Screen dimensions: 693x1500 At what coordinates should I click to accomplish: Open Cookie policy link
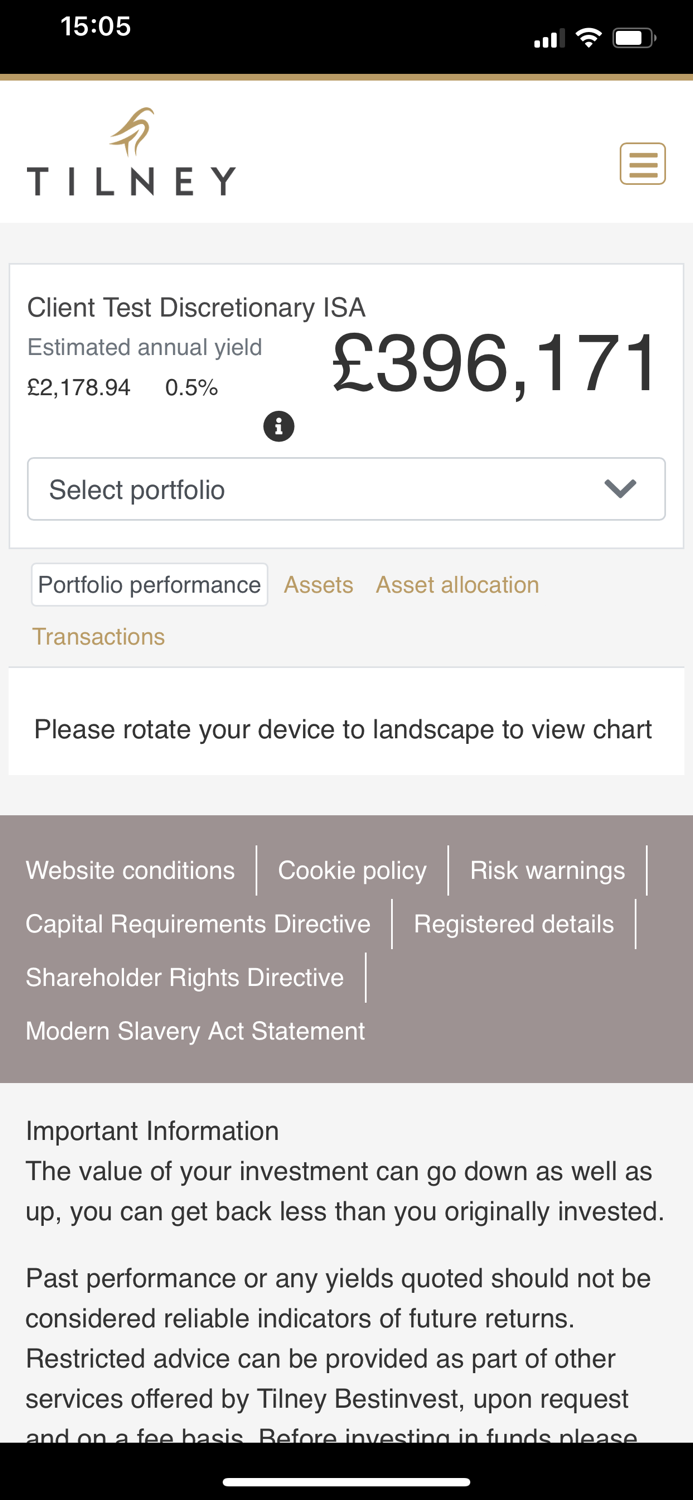click(x=352, y=870)
